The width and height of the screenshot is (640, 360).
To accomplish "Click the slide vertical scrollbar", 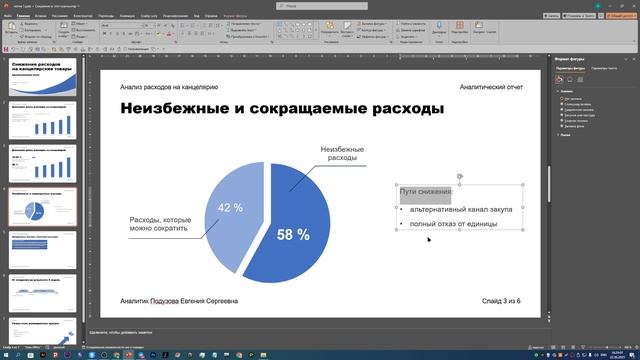I will (x=549, y=184).
